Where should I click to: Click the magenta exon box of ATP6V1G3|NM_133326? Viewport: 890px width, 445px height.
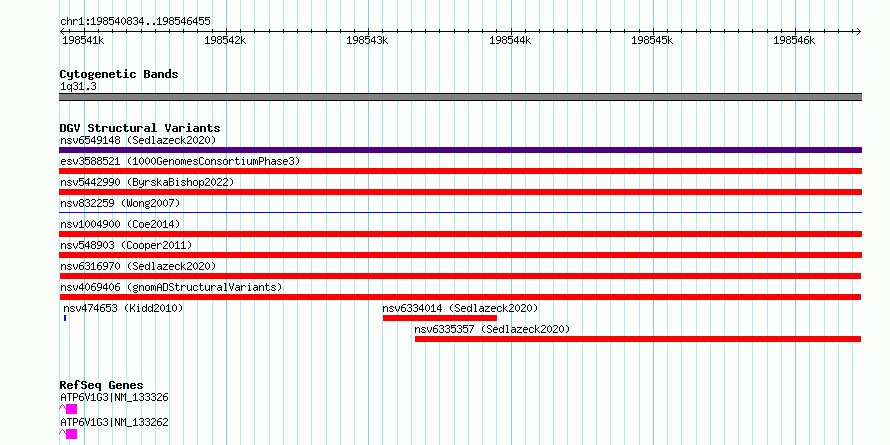point(72,409)
